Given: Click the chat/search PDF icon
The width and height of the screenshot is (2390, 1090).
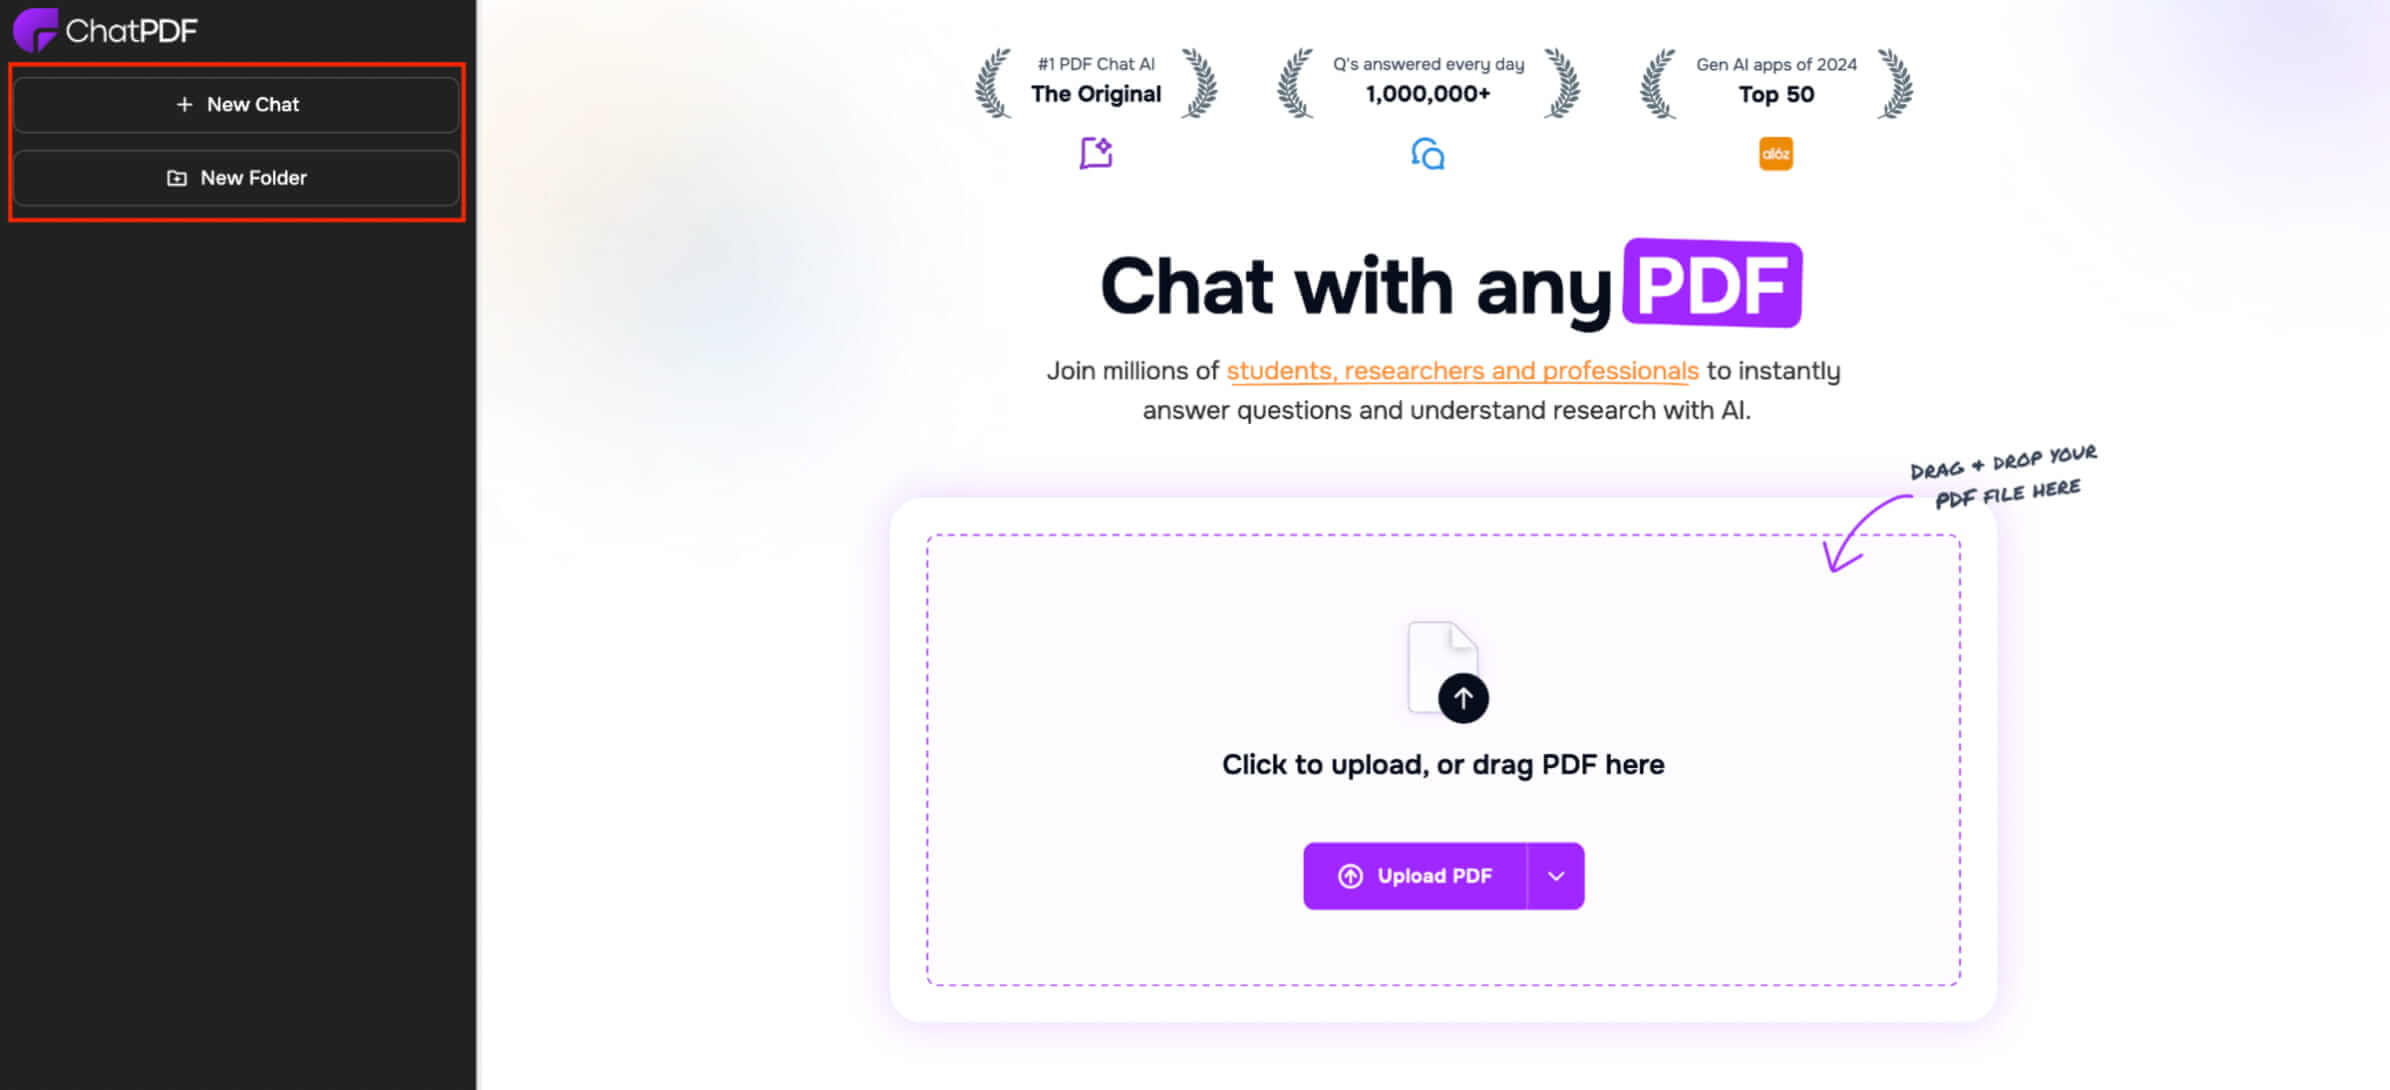Looking at the screenshot, I should coord(1427,152).
